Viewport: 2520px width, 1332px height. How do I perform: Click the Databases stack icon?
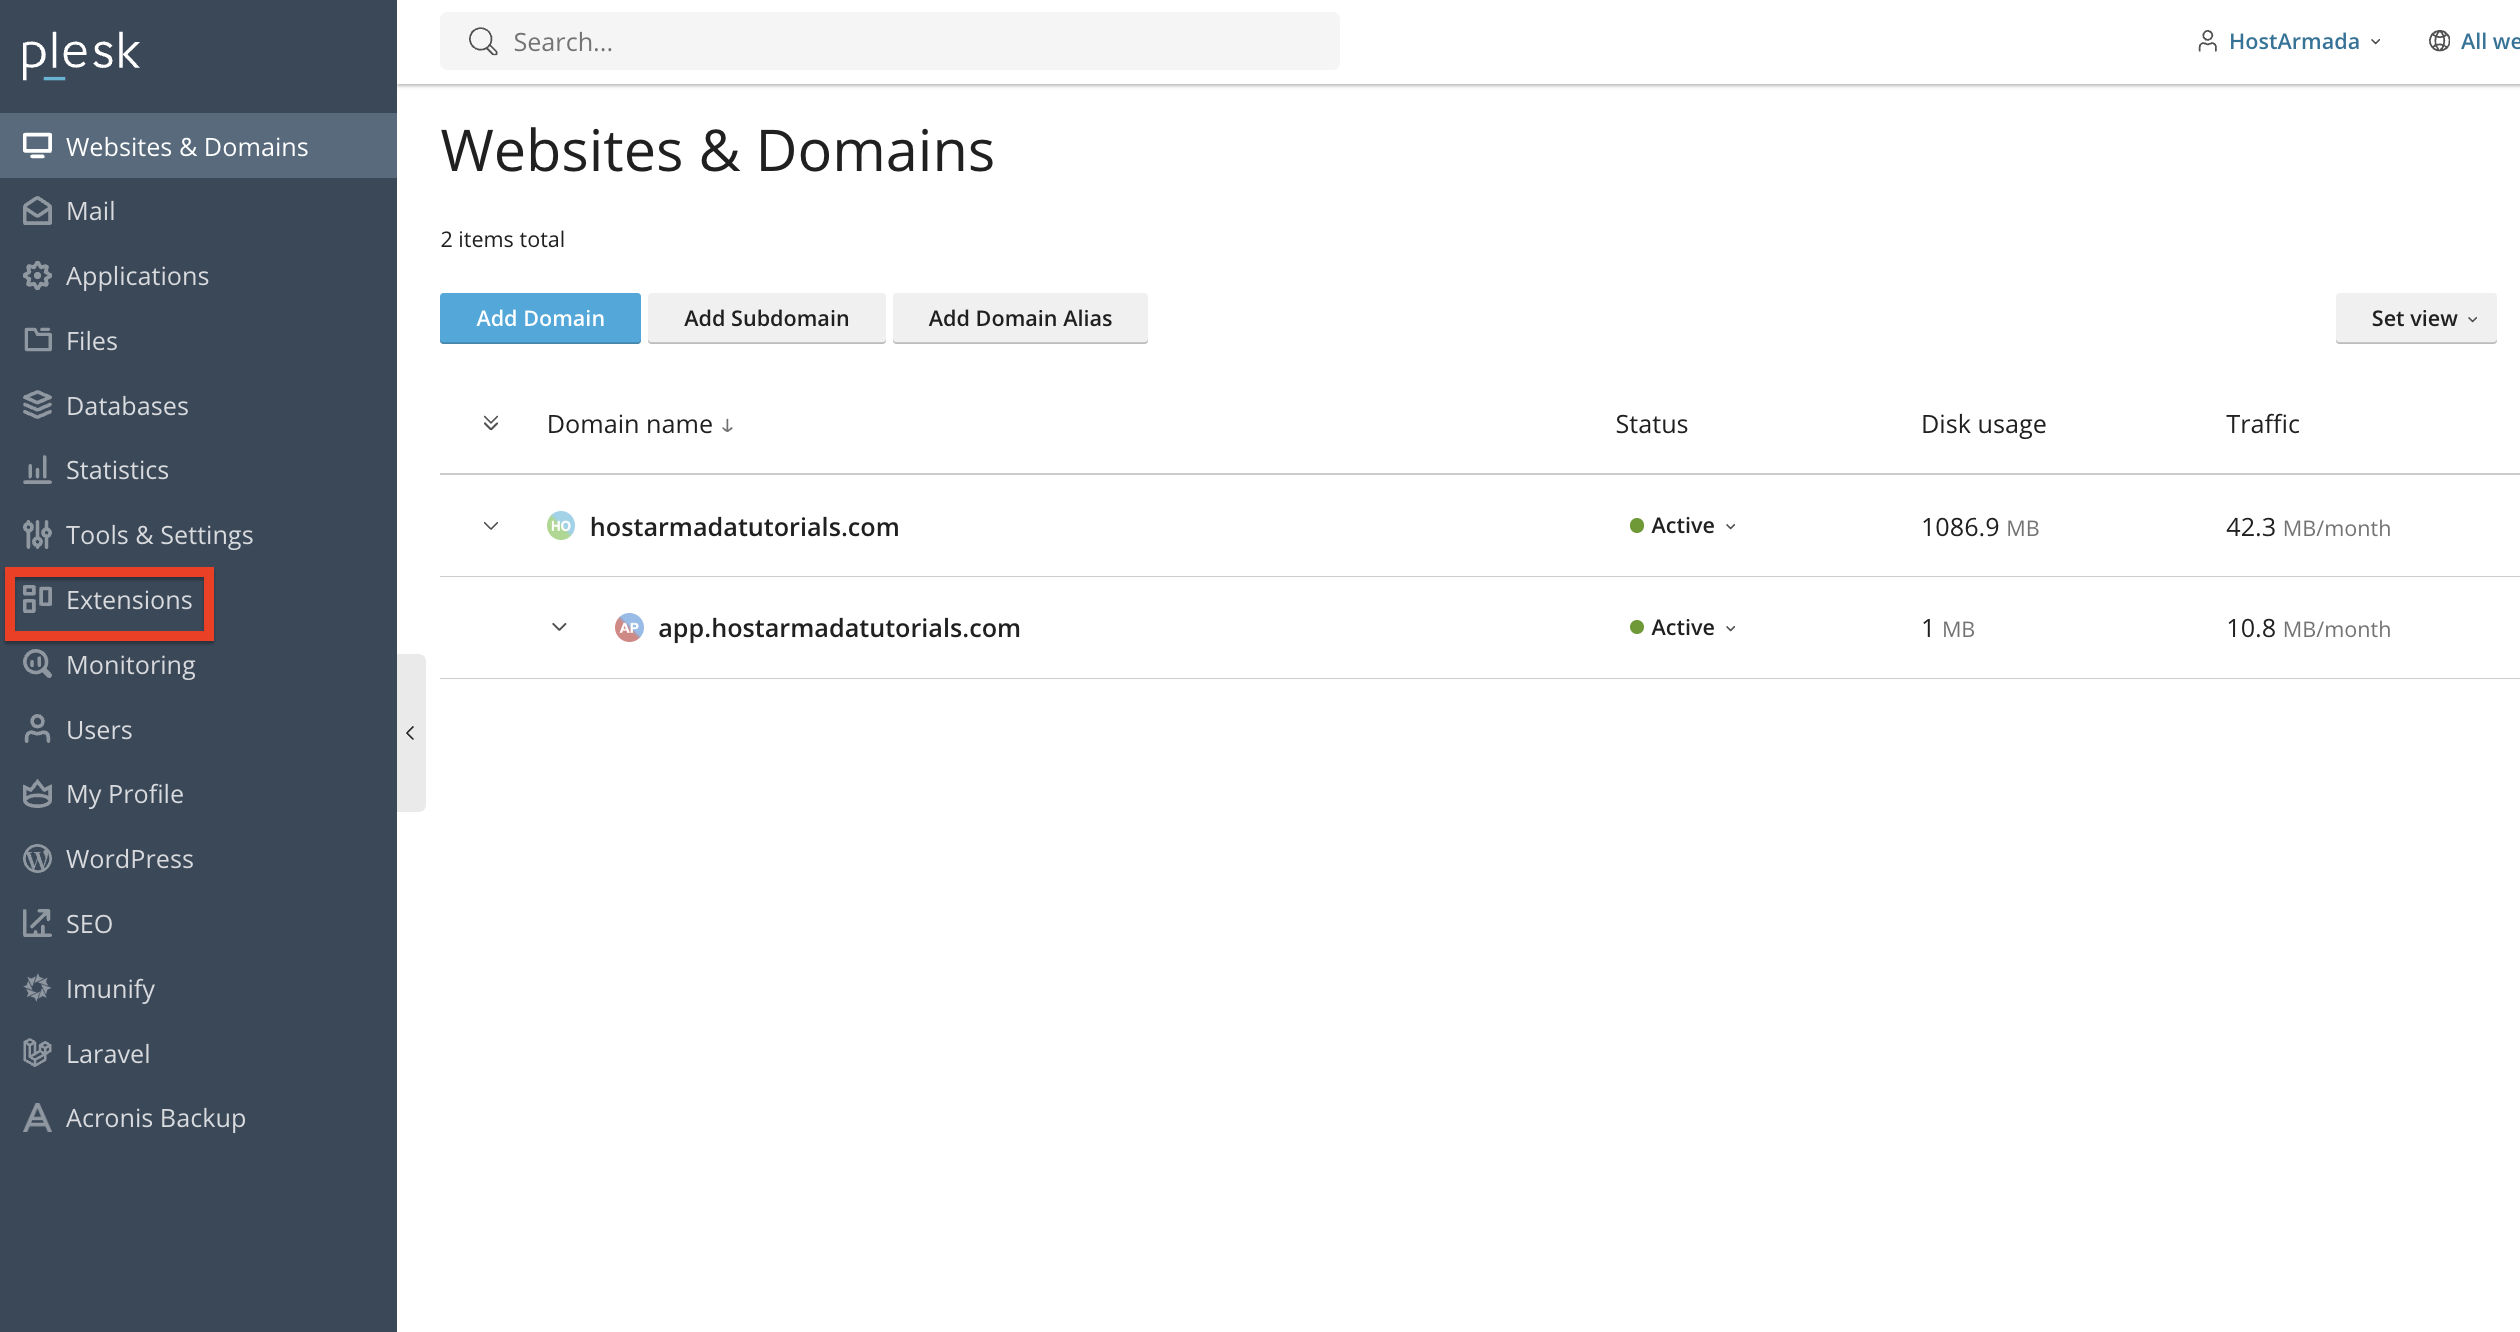[x=37, y=405]
